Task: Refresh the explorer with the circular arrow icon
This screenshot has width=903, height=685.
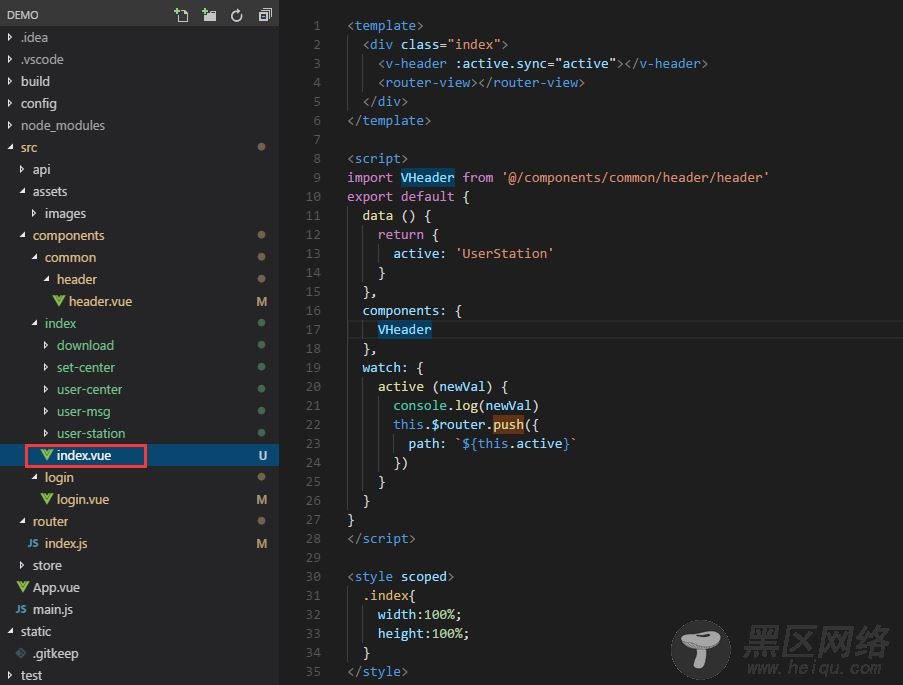Action: pos(237,16)
